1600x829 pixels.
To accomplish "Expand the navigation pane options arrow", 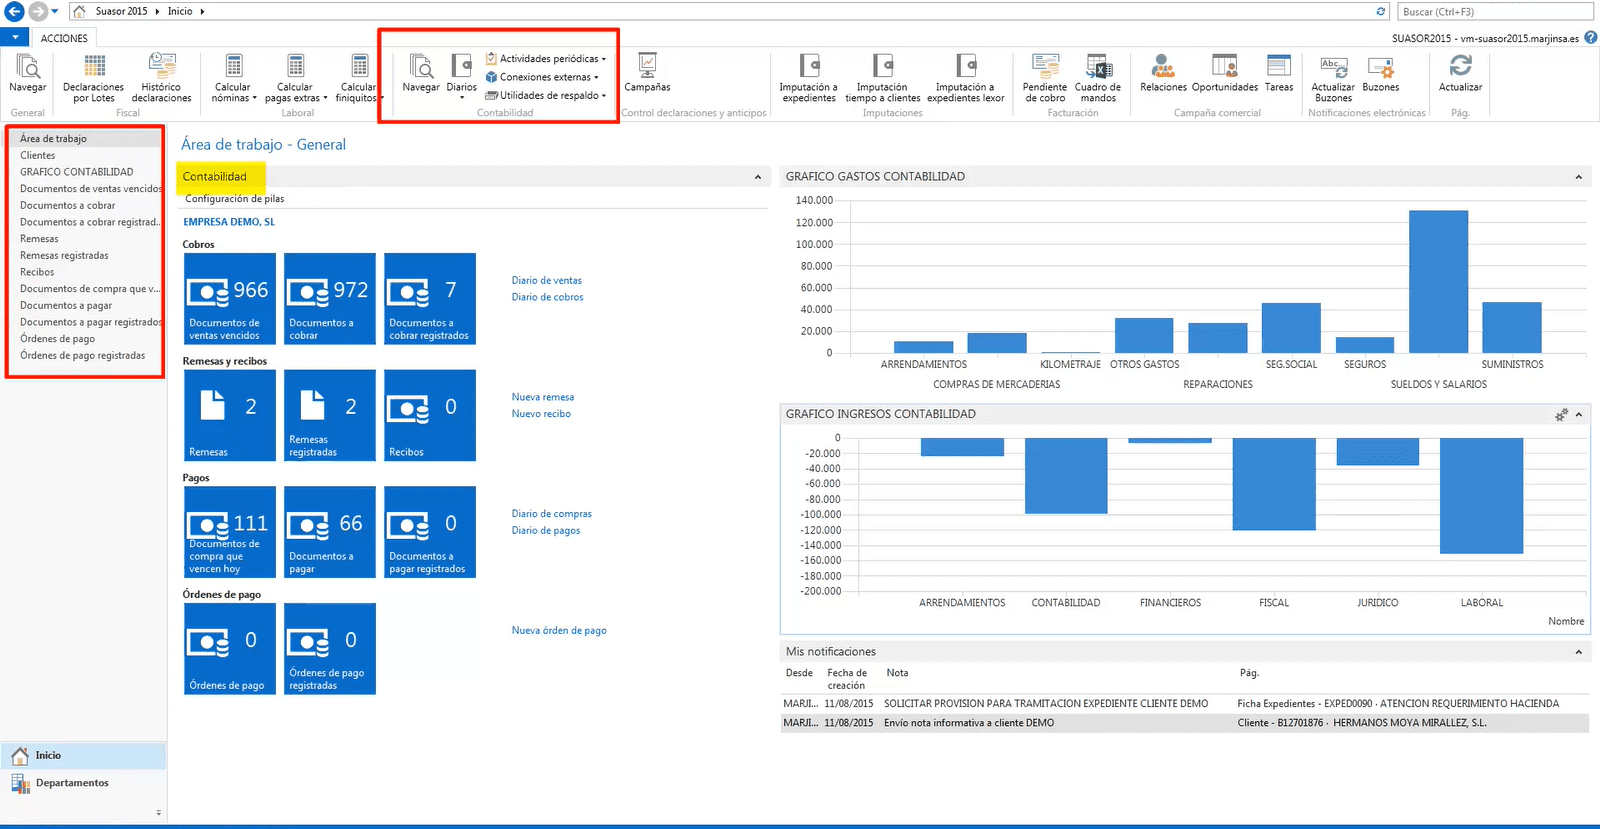I will pyautogui.click(x=158, y=813).
